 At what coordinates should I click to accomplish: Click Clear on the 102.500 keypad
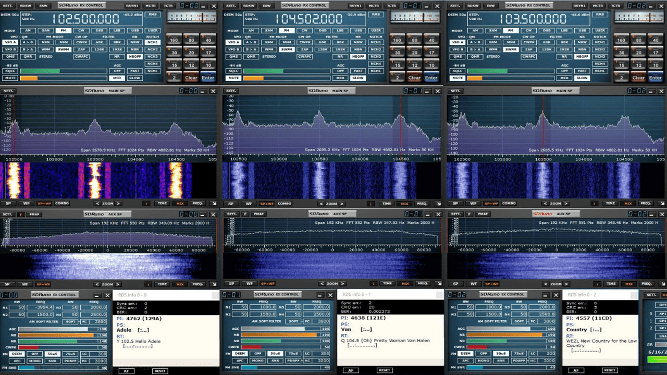(x=191, y=78)
